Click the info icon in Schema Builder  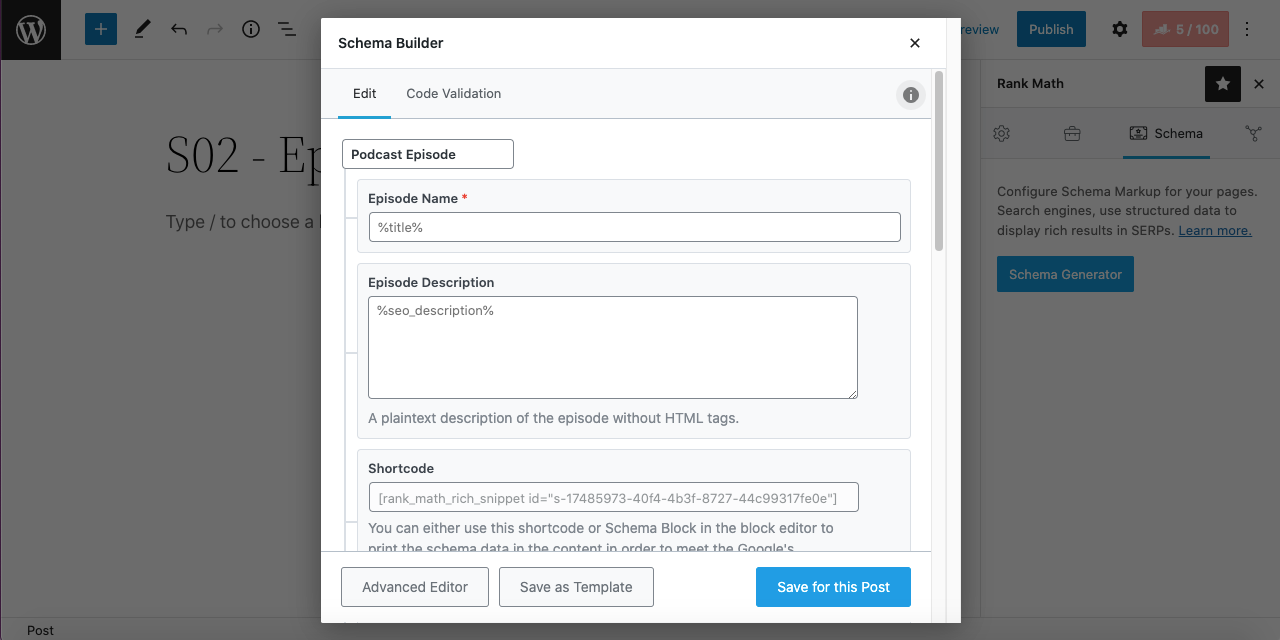(x=911, y=95)
